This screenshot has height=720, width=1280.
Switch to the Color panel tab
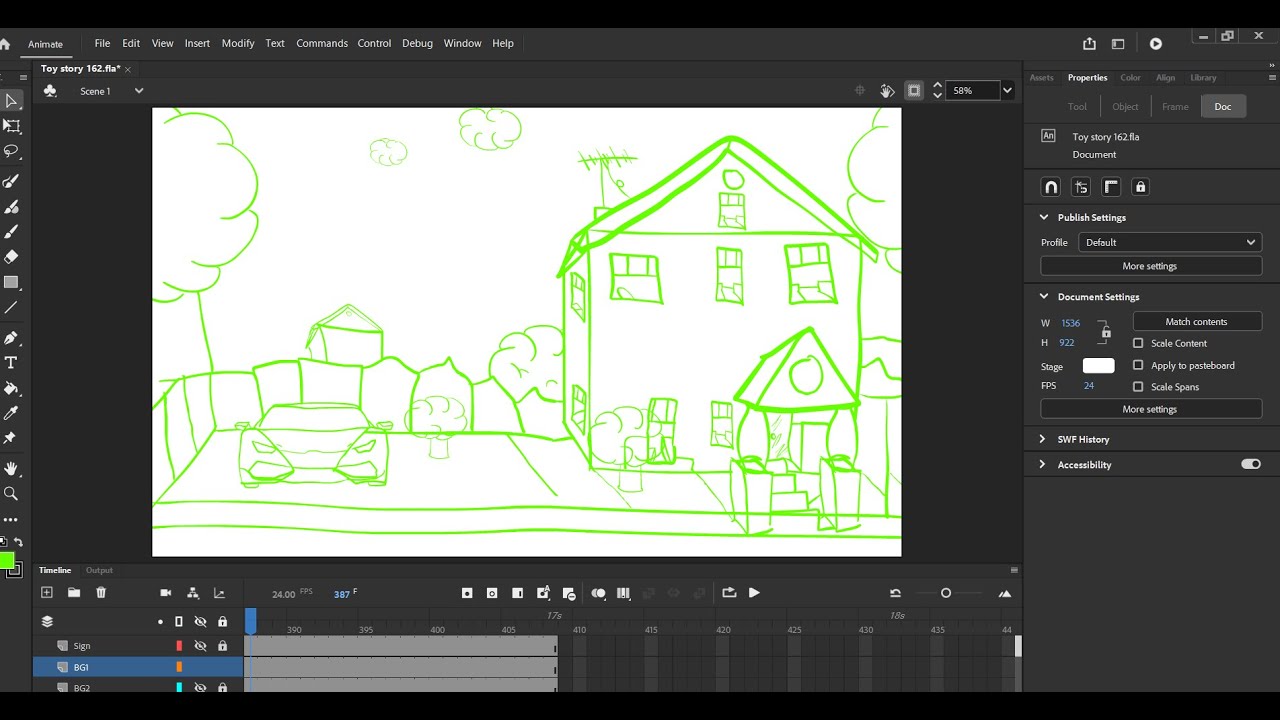(1130, 78)
